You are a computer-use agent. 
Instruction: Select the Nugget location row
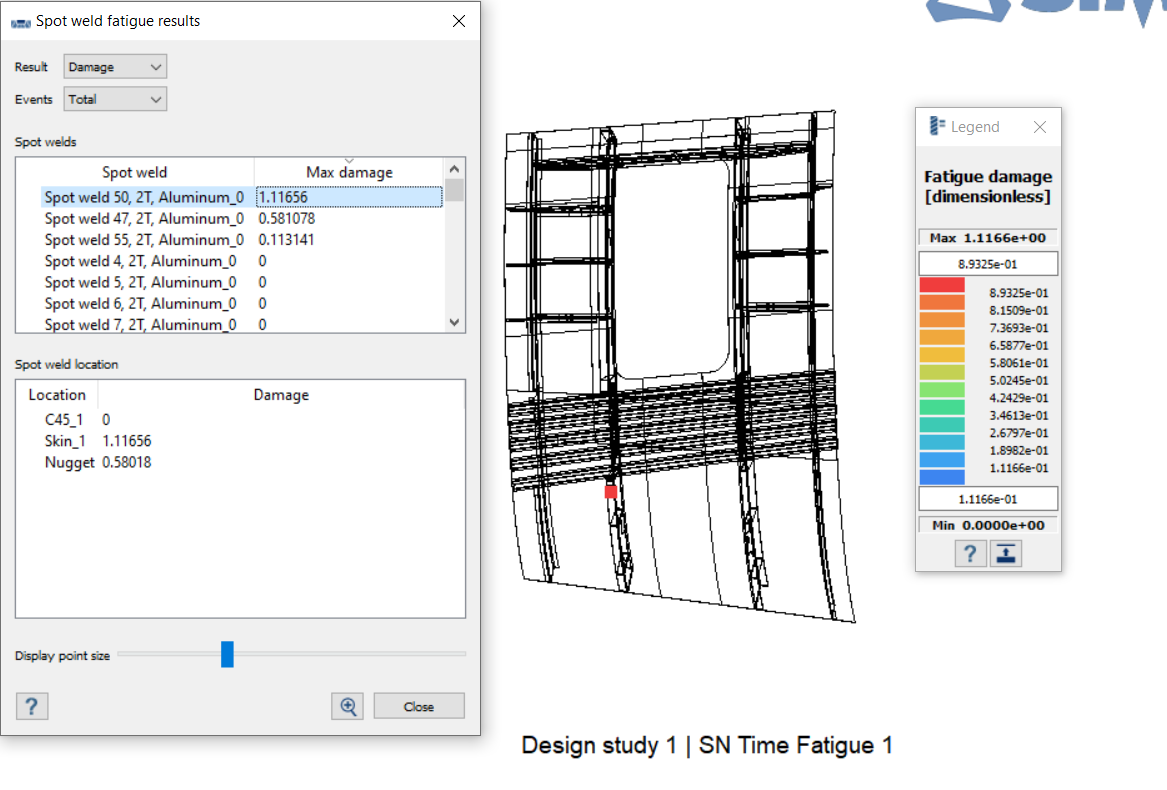tap(70, 462)
